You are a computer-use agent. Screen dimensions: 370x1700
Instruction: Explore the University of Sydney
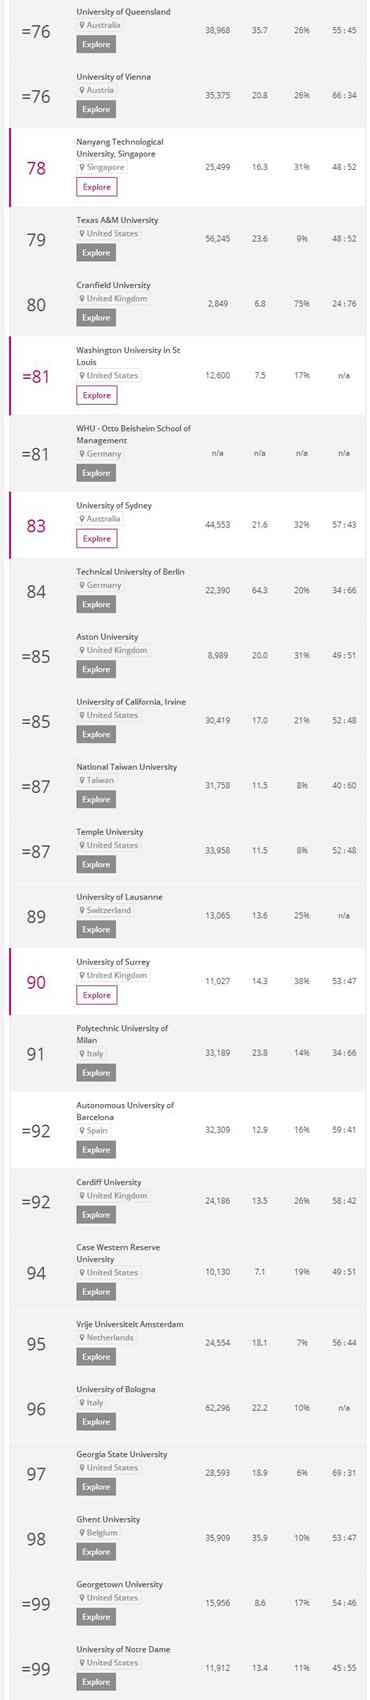click(x=96, y=538)
